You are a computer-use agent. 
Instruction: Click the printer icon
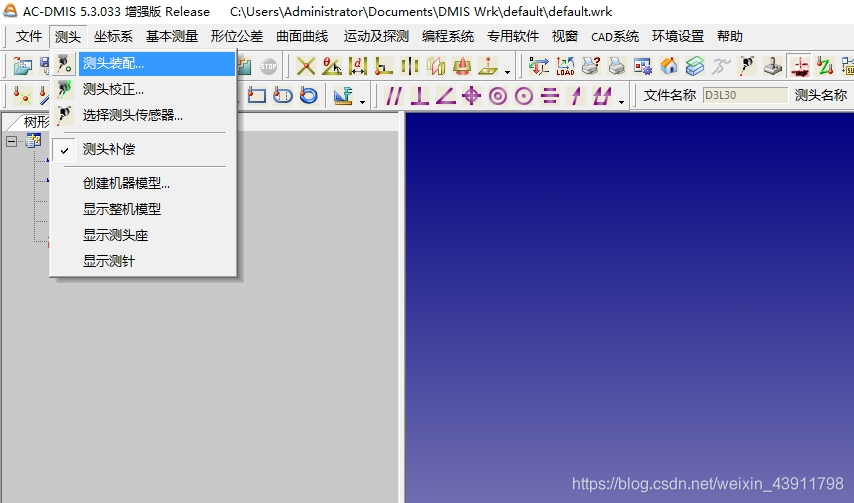617,66
